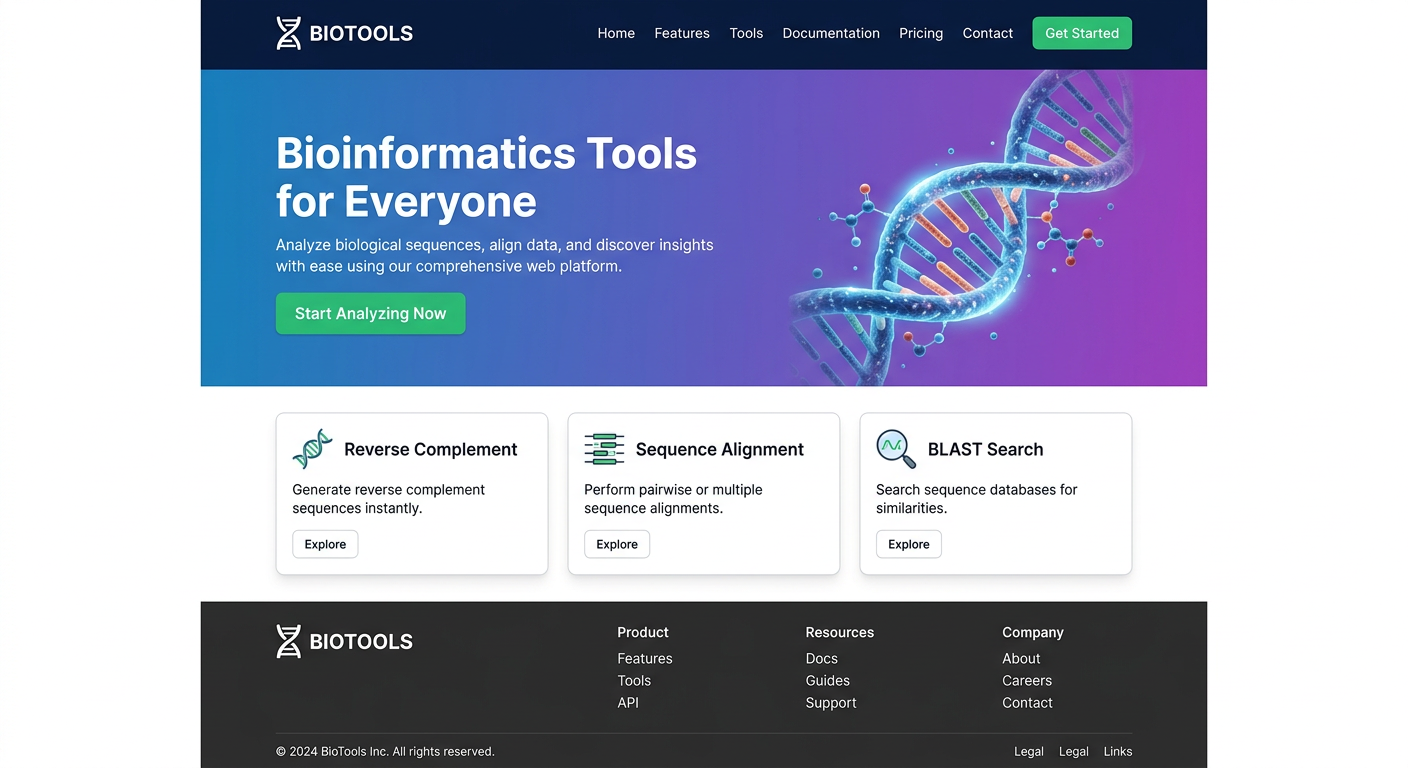Select Features in the top navigation bar
1408x768 pixels.
pyautogui.click(x=682, y=33)
